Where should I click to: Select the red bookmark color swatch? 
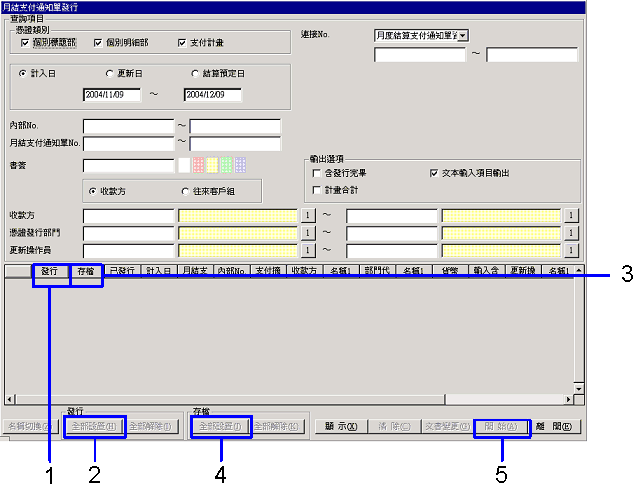(198, 165)
